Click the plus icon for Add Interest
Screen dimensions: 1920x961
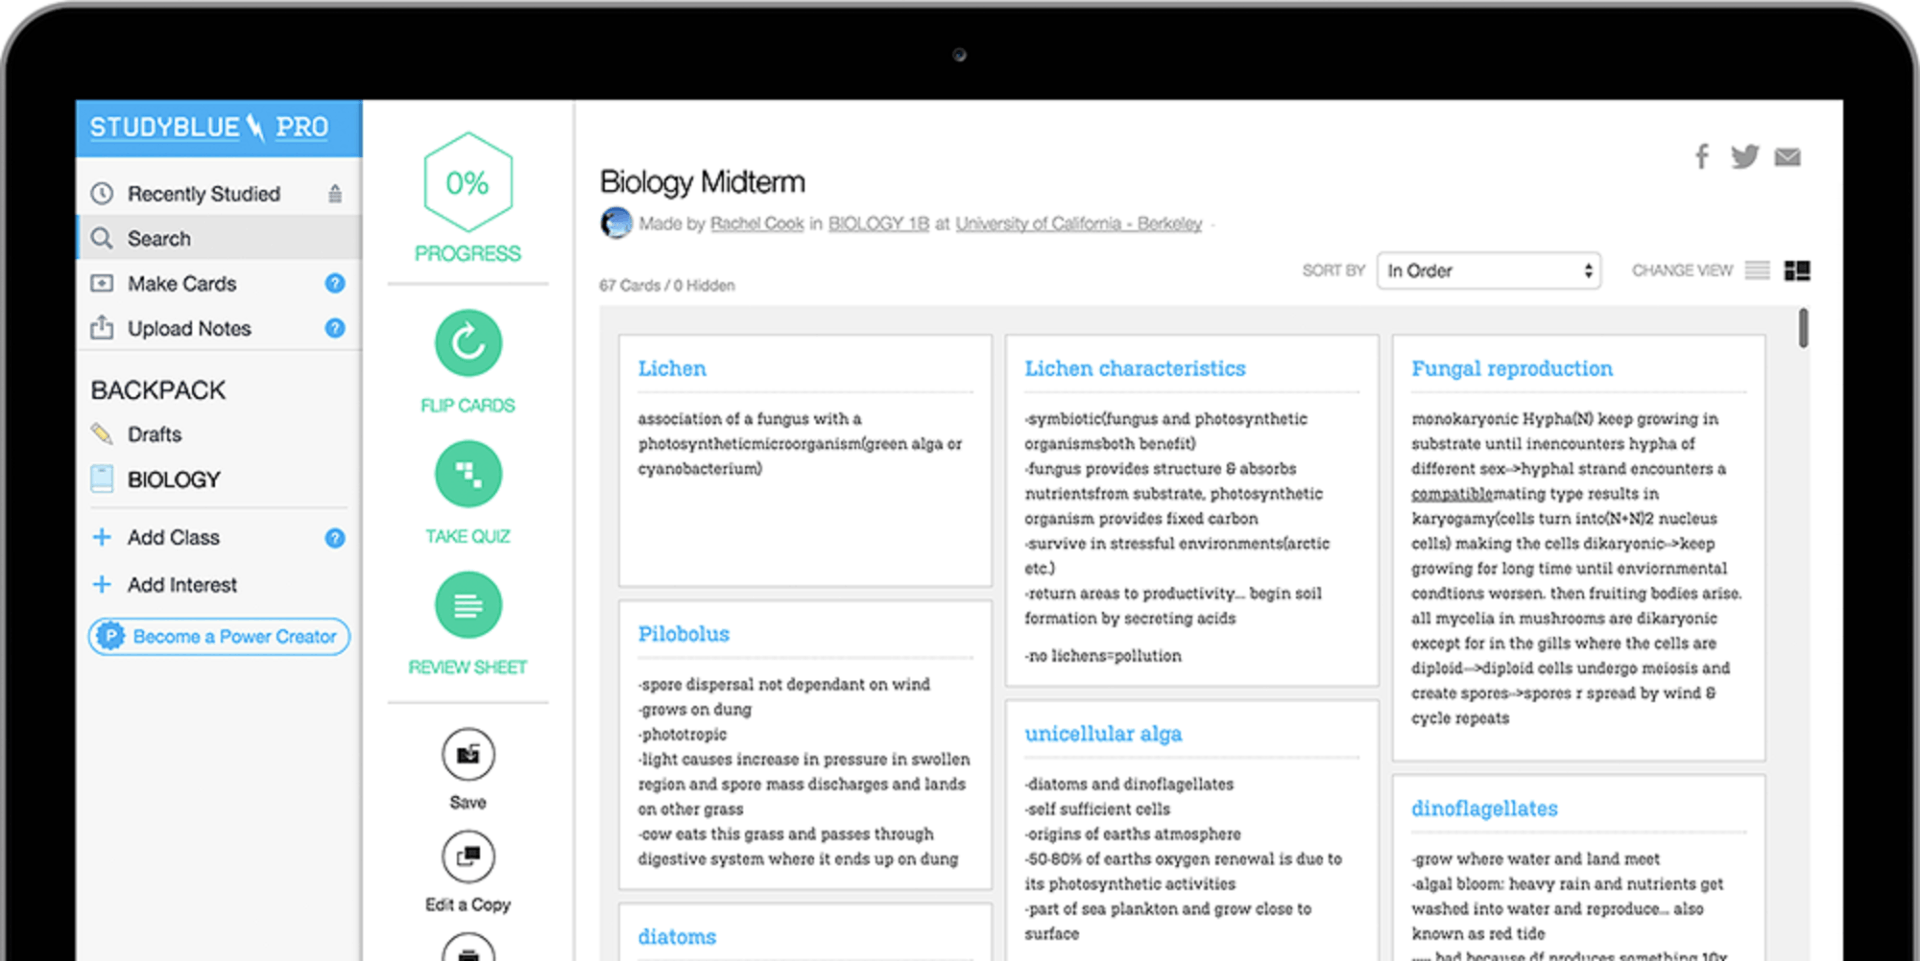[102, 584]
